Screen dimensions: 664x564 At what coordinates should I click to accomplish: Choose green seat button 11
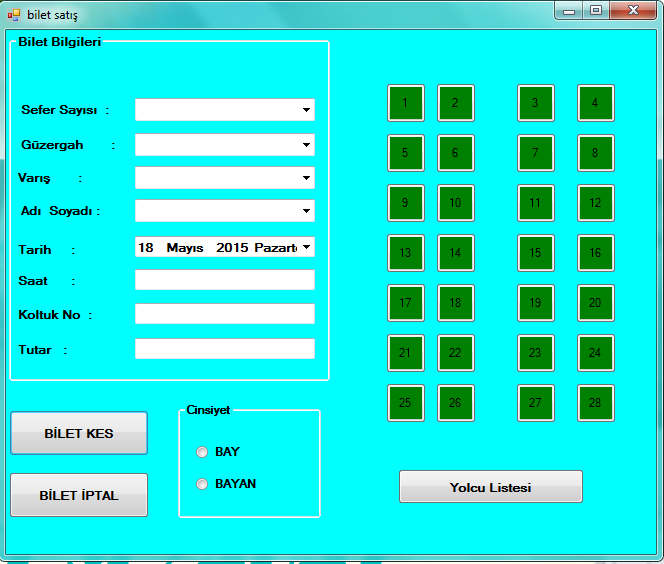[x=536, y=203]
